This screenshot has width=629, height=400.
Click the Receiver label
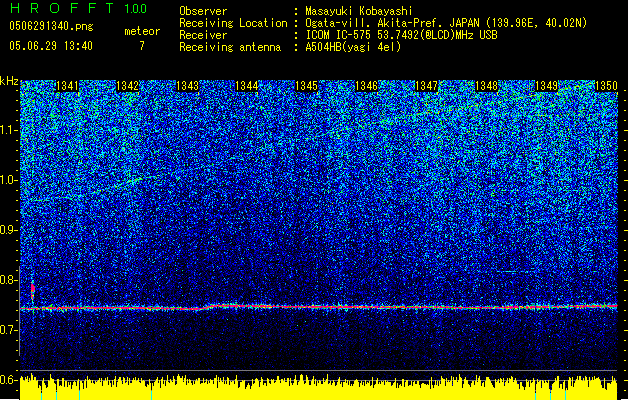click(x=203, y=35)
